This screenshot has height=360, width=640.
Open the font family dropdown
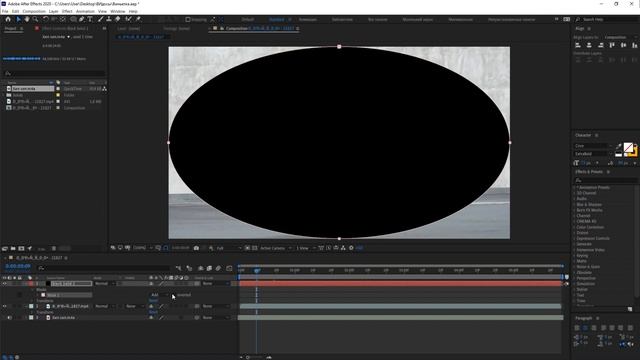[x=593, y=146]
